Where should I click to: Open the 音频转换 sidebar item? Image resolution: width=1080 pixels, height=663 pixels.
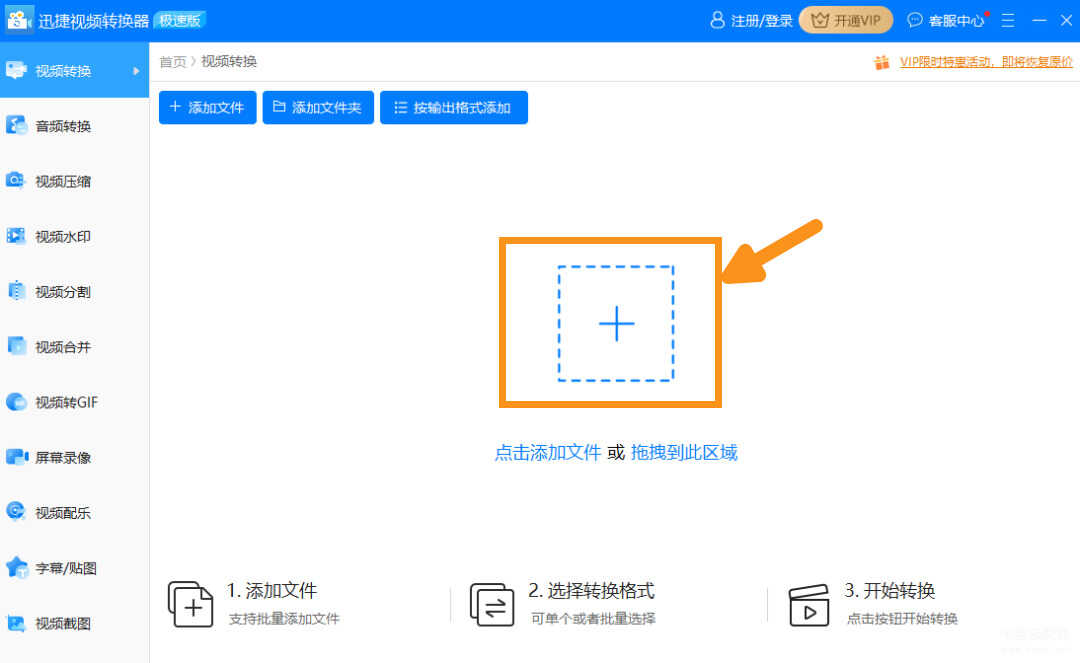(x=74, y=126)
